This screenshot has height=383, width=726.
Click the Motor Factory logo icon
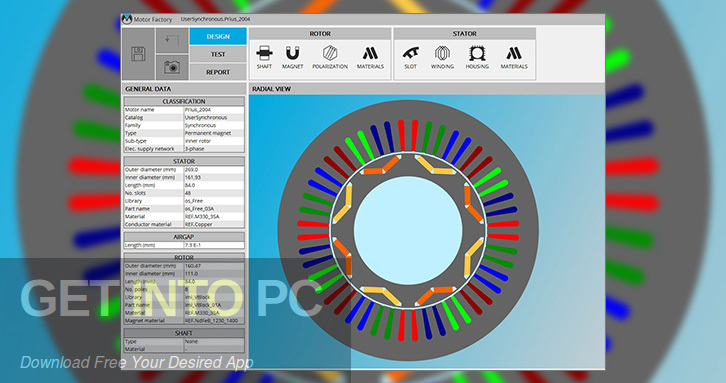127,19
